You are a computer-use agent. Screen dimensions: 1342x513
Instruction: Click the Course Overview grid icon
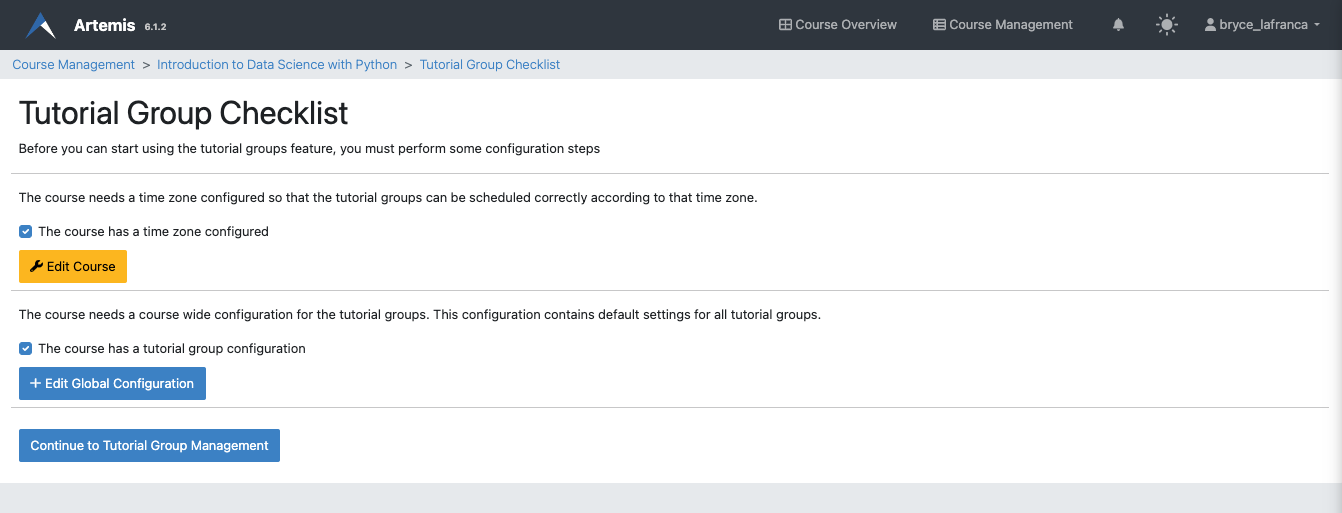pos(785,25)
